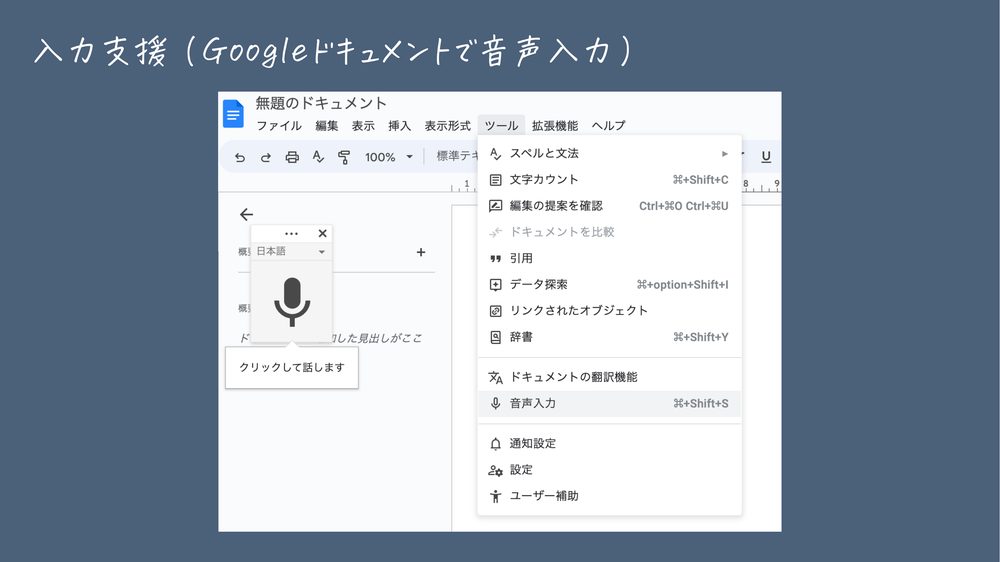This screenshot has width=1000, height=562.
Task: Click the spell check icon in the toolbar
Action: click(x=318, y=157)
